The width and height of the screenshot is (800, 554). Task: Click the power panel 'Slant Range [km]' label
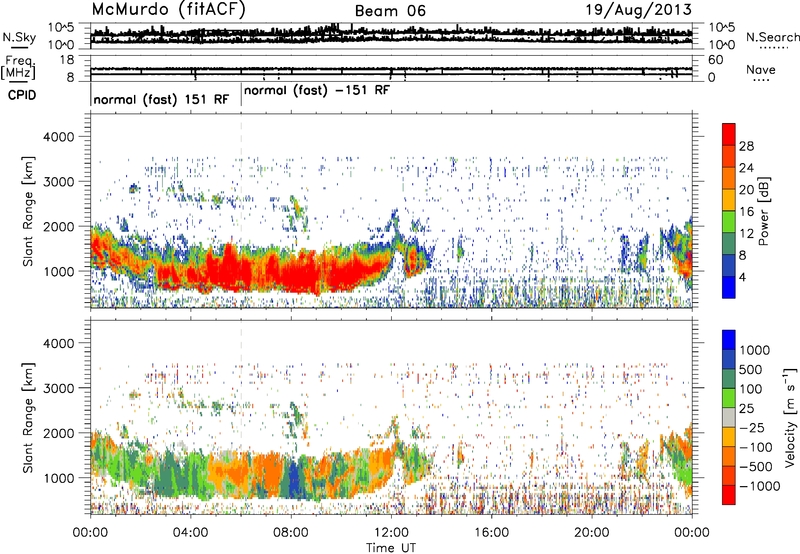point(29,212)
